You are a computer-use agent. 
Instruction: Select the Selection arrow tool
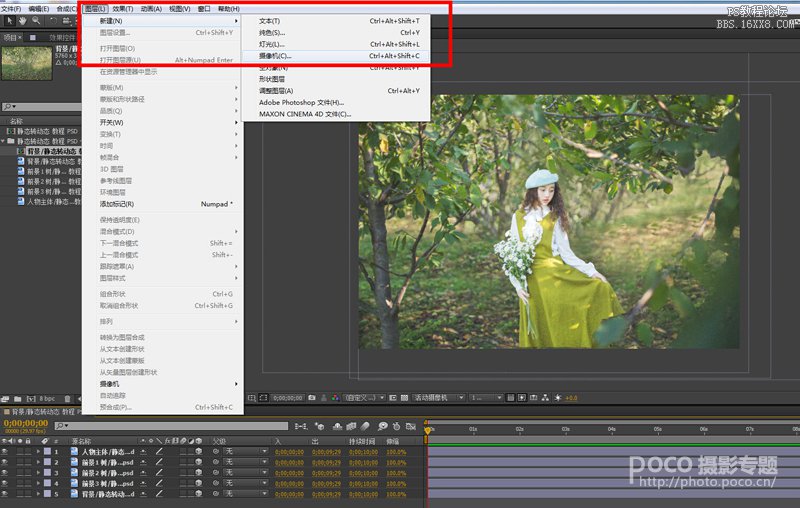[x=10, y=20]
